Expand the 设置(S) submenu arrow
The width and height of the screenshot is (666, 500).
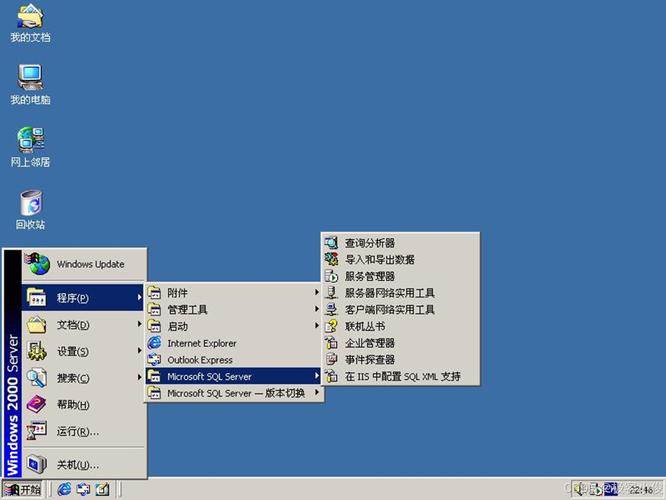point(139,351)
